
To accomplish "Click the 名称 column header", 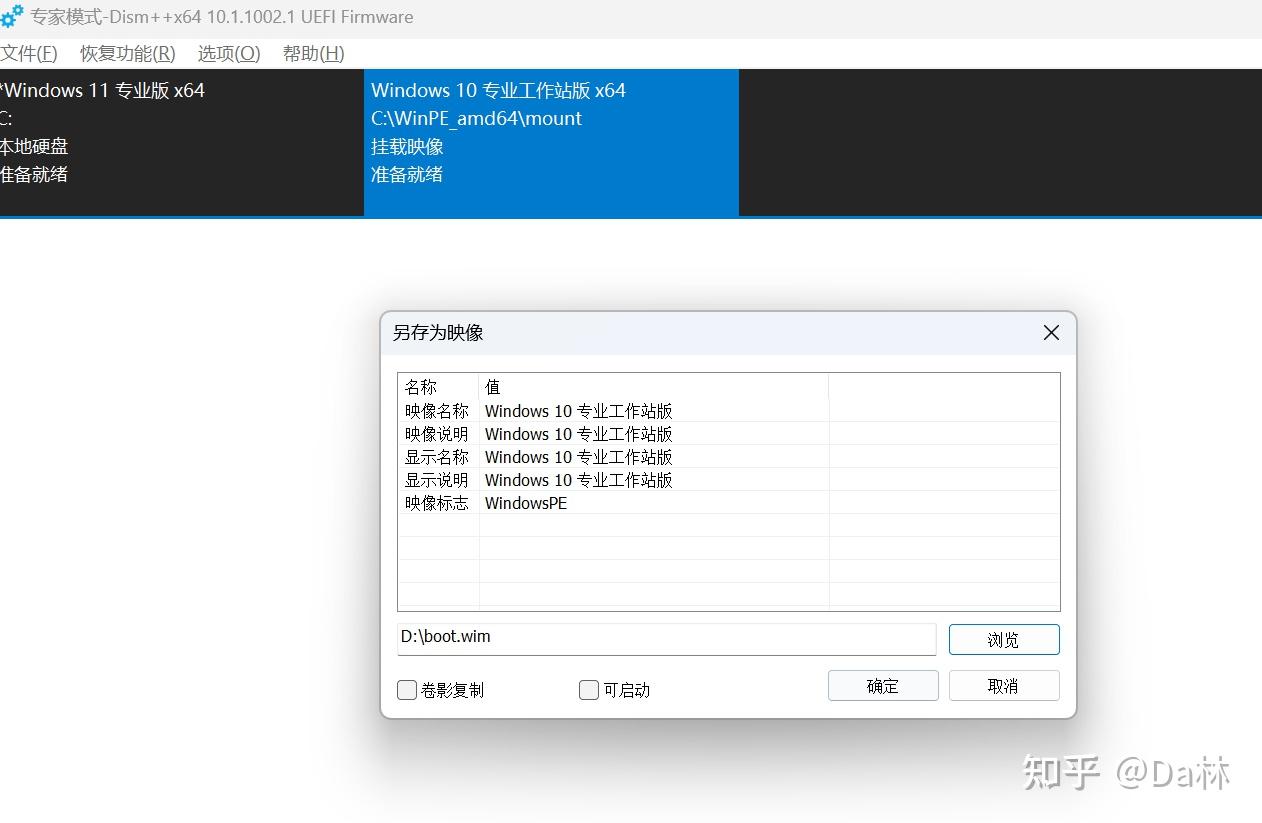I will [x=439, y=387].
